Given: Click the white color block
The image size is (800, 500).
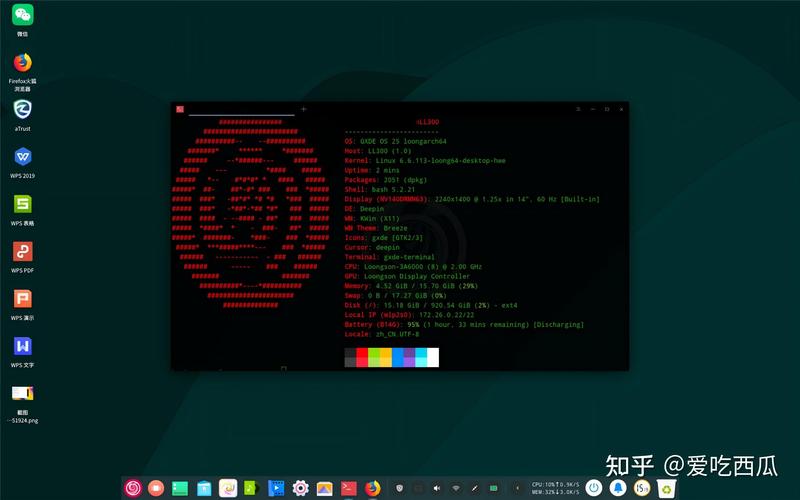Looking at the screenshot, I should pyautogui.click(x=433, y=357).
